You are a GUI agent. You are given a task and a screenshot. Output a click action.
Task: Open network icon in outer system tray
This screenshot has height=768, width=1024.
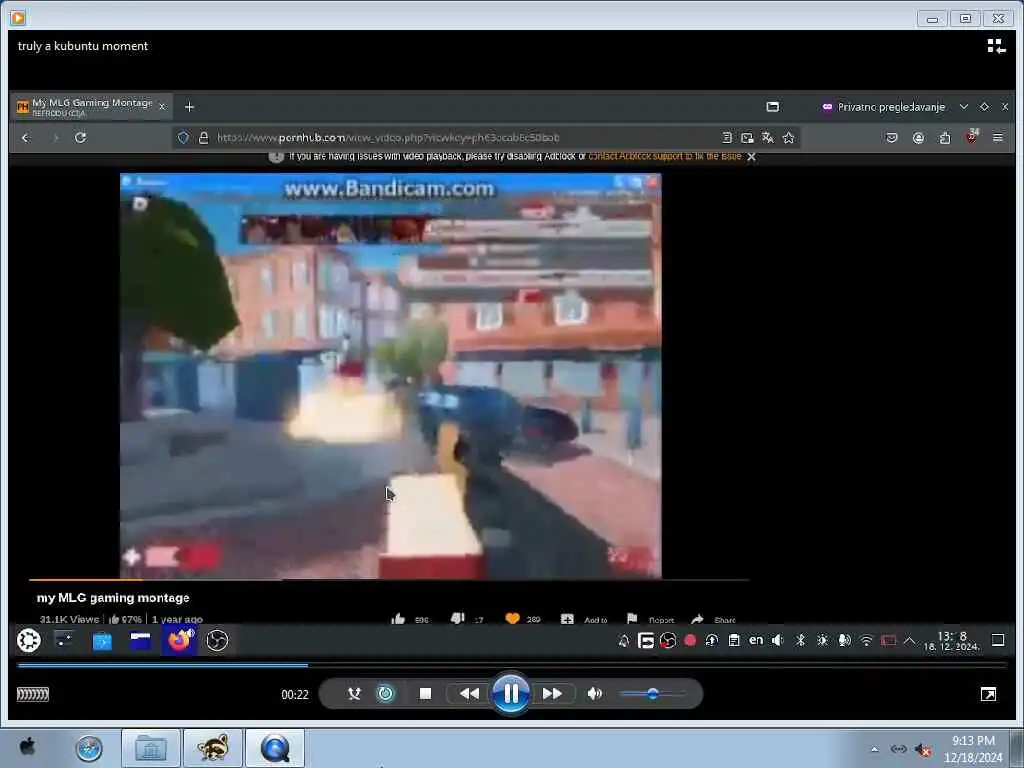(899, 749)
